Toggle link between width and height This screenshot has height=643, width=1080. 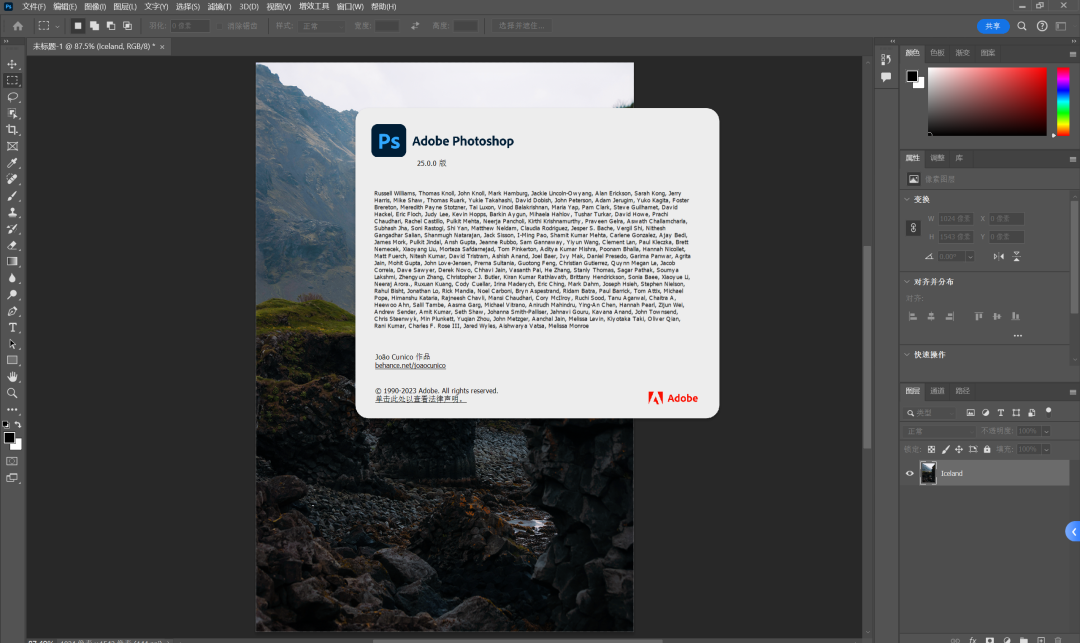click(913, 228)
